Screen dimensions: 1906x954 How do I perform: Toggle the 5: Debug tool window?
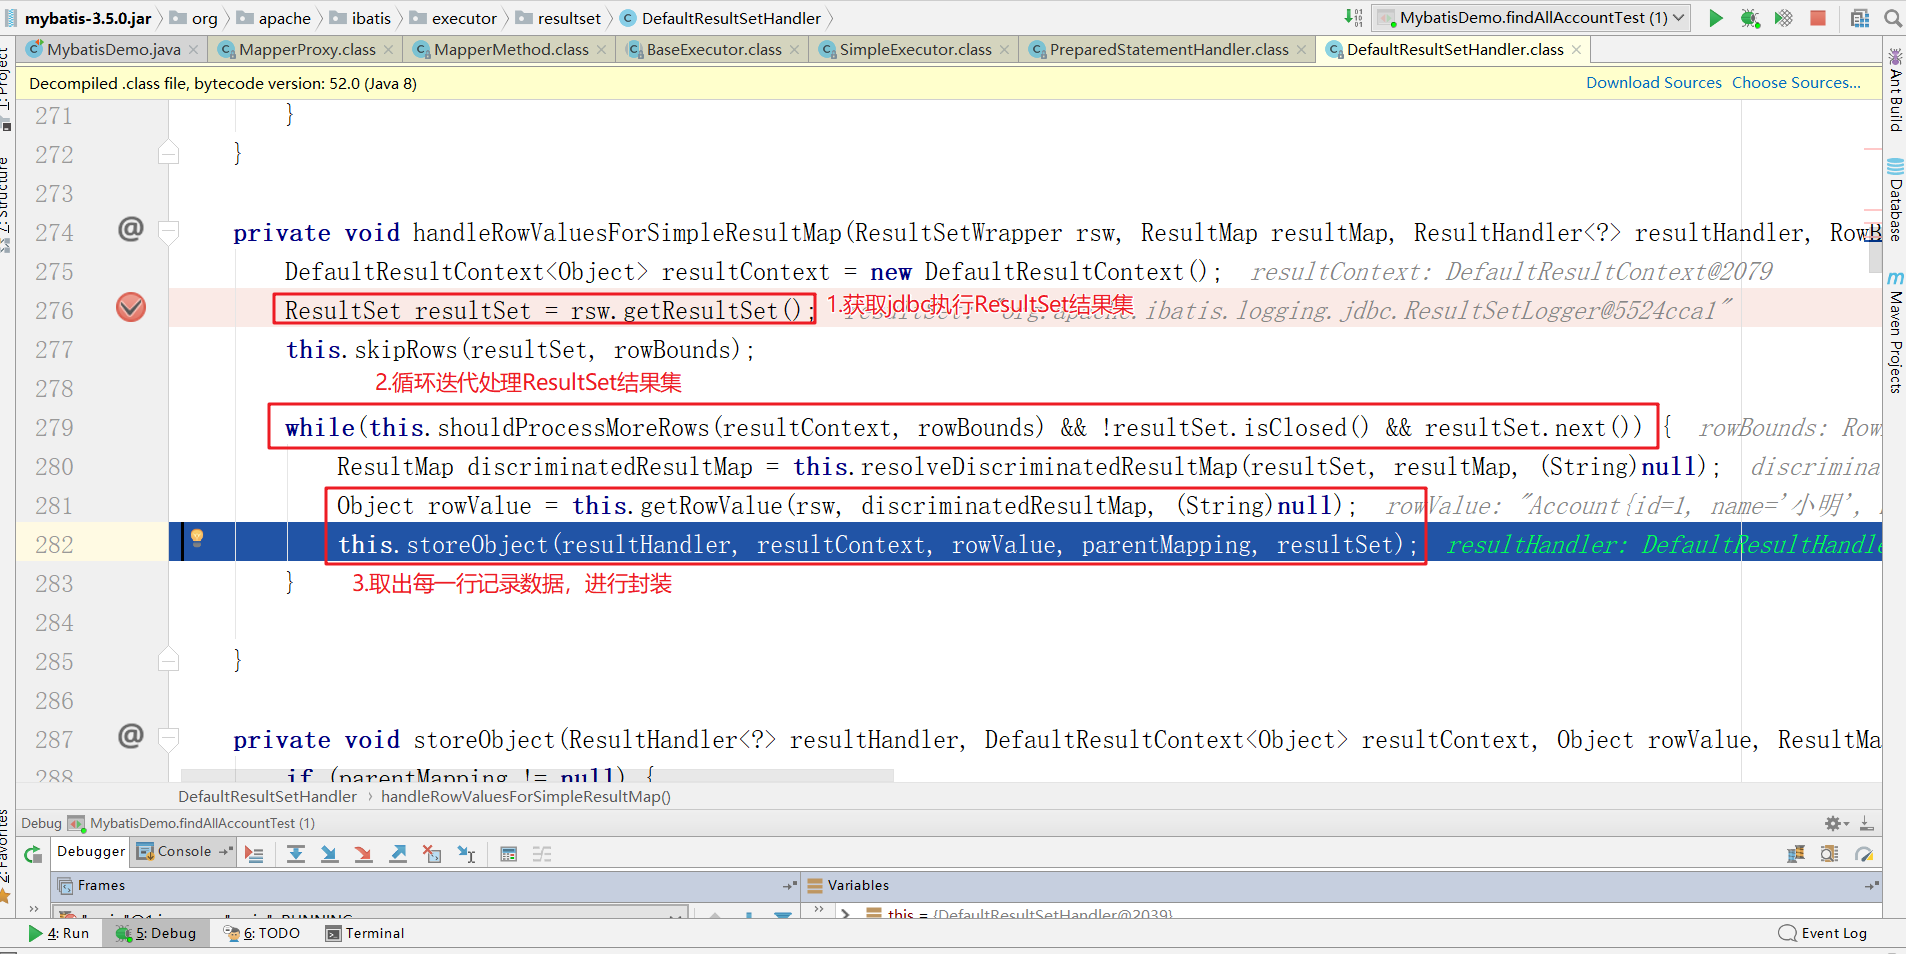pyautogui.click(x=156, y=934)
